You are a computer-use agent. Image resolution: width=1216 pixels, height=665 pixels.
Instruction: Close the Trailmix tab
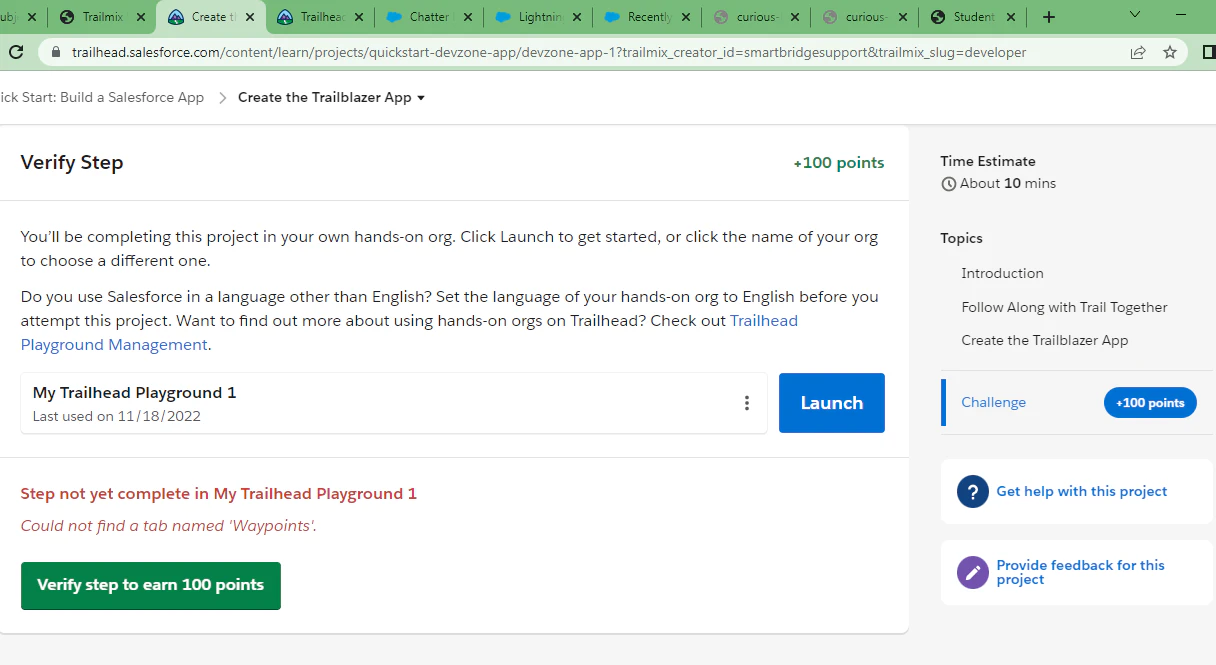click(x=139, y=17)
